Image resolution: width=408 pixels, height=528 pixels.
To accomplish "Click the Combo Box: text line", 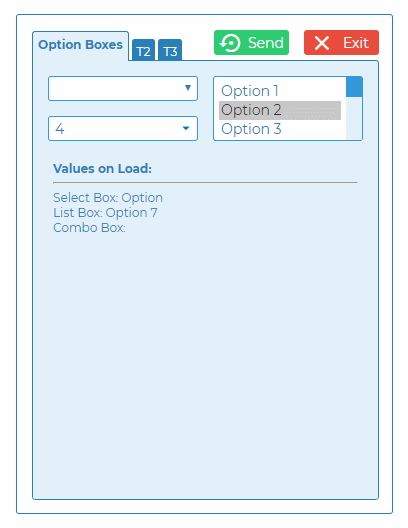I will click(x=89, y=228).
